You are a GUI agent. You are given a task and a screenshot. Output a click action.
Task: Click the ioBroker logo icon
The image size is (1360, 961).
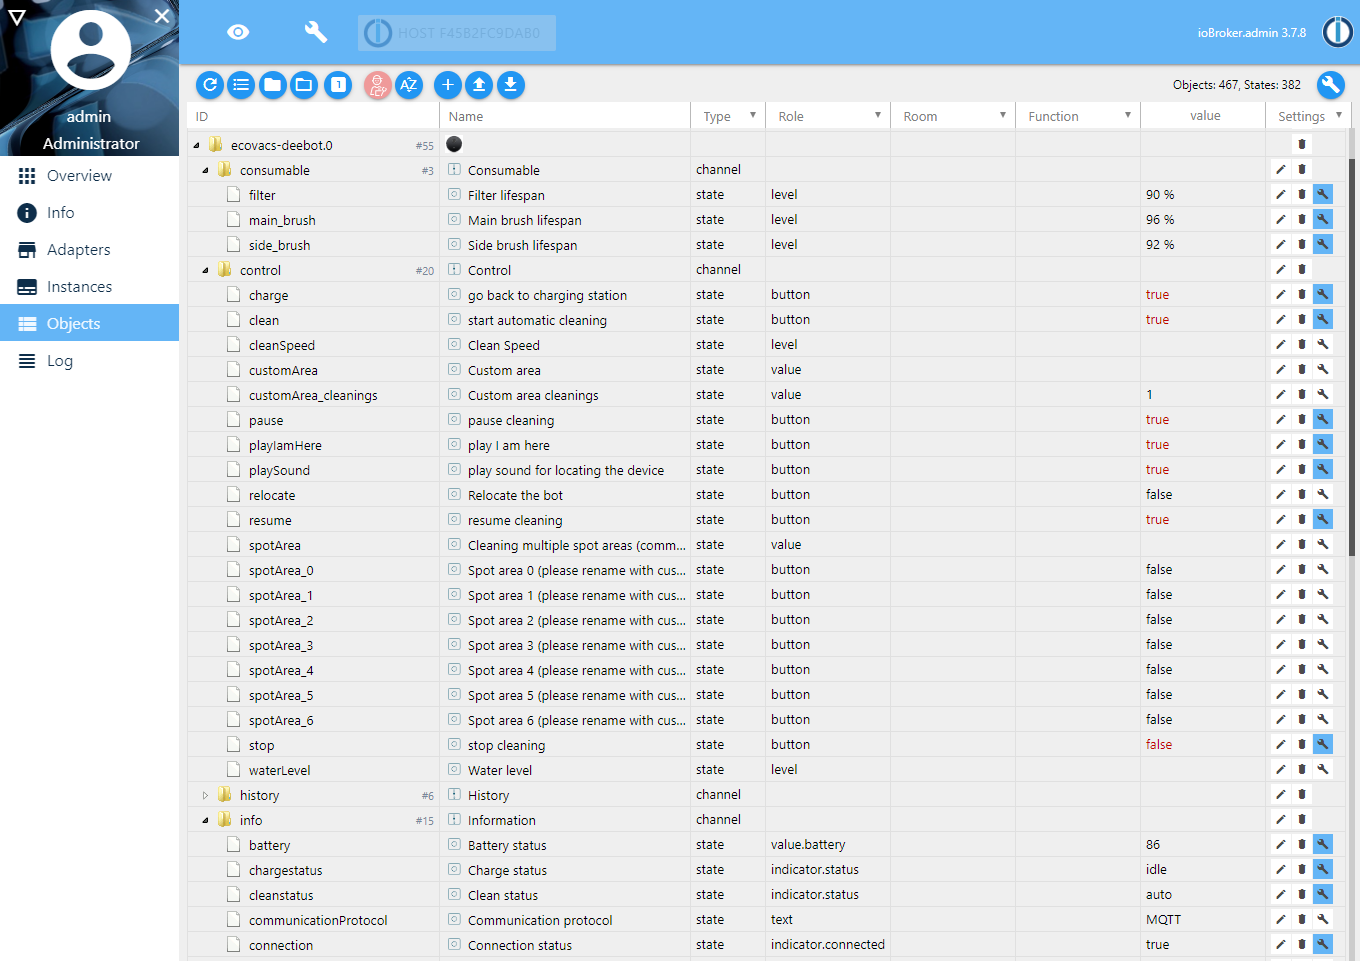pos(1338,32)
